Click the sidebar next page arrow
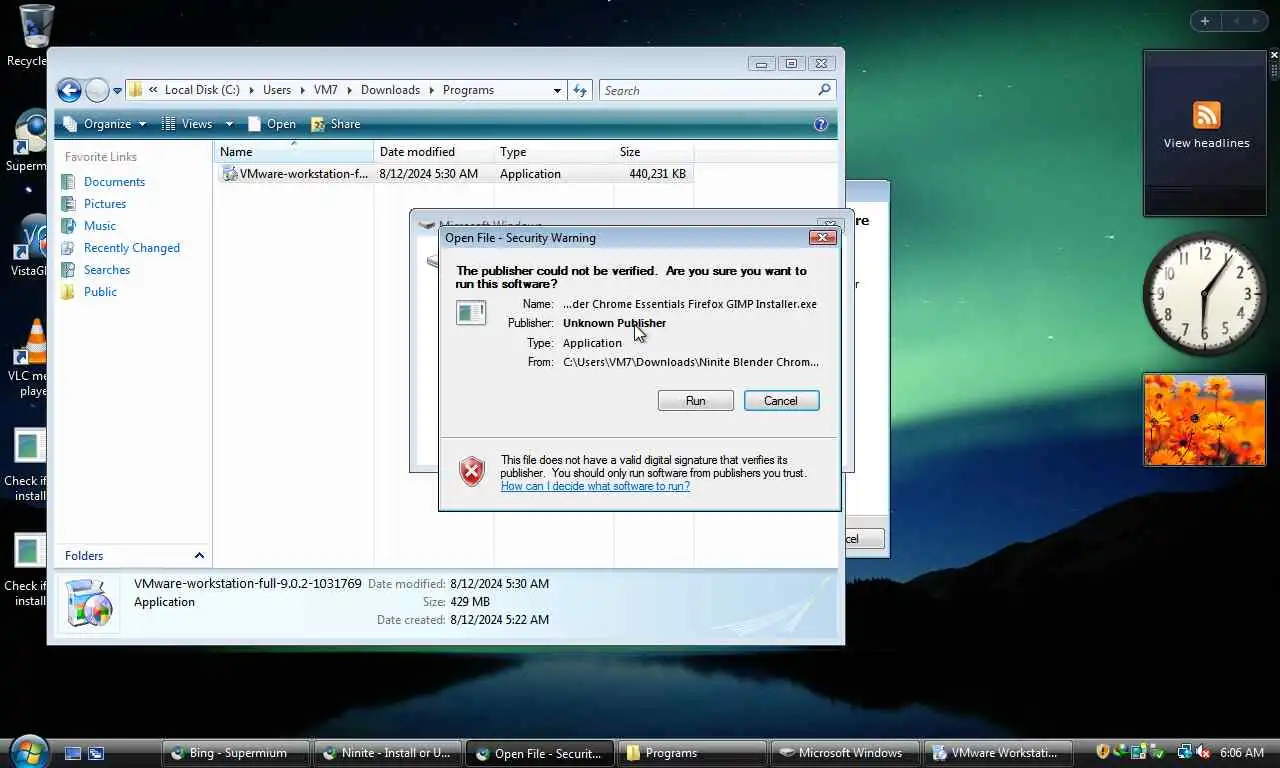The height and width of the screenshot is (768, 1280). tap(1257, 21)
